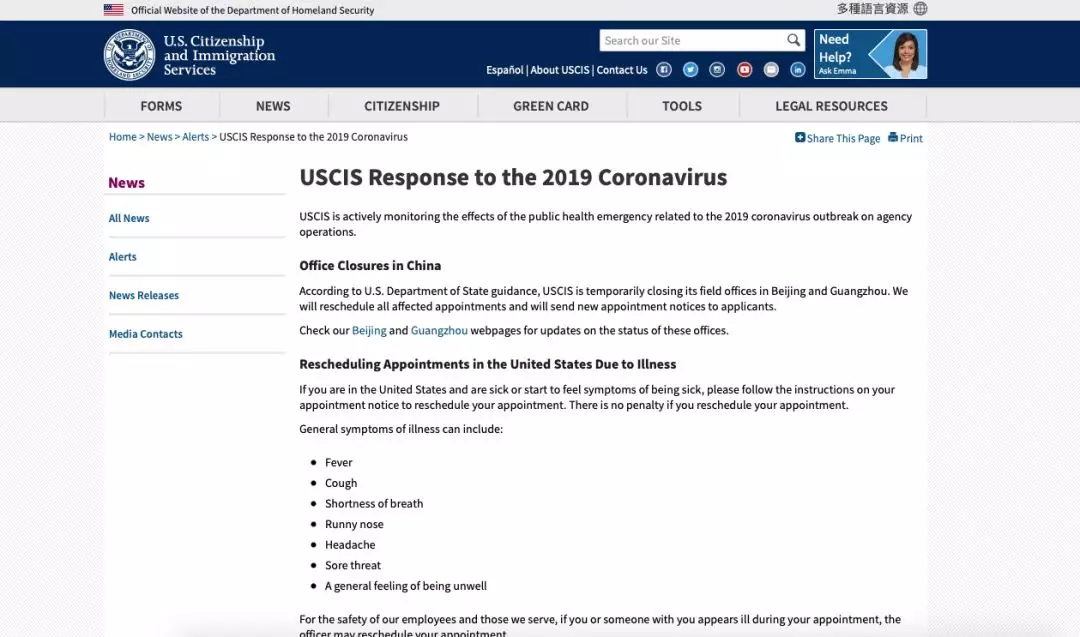Image resolution: width=1080 pixels, height=637 pixels.
Task: Click the Rescheduling Appointments in the United States heading
Action: coord(488,364)
